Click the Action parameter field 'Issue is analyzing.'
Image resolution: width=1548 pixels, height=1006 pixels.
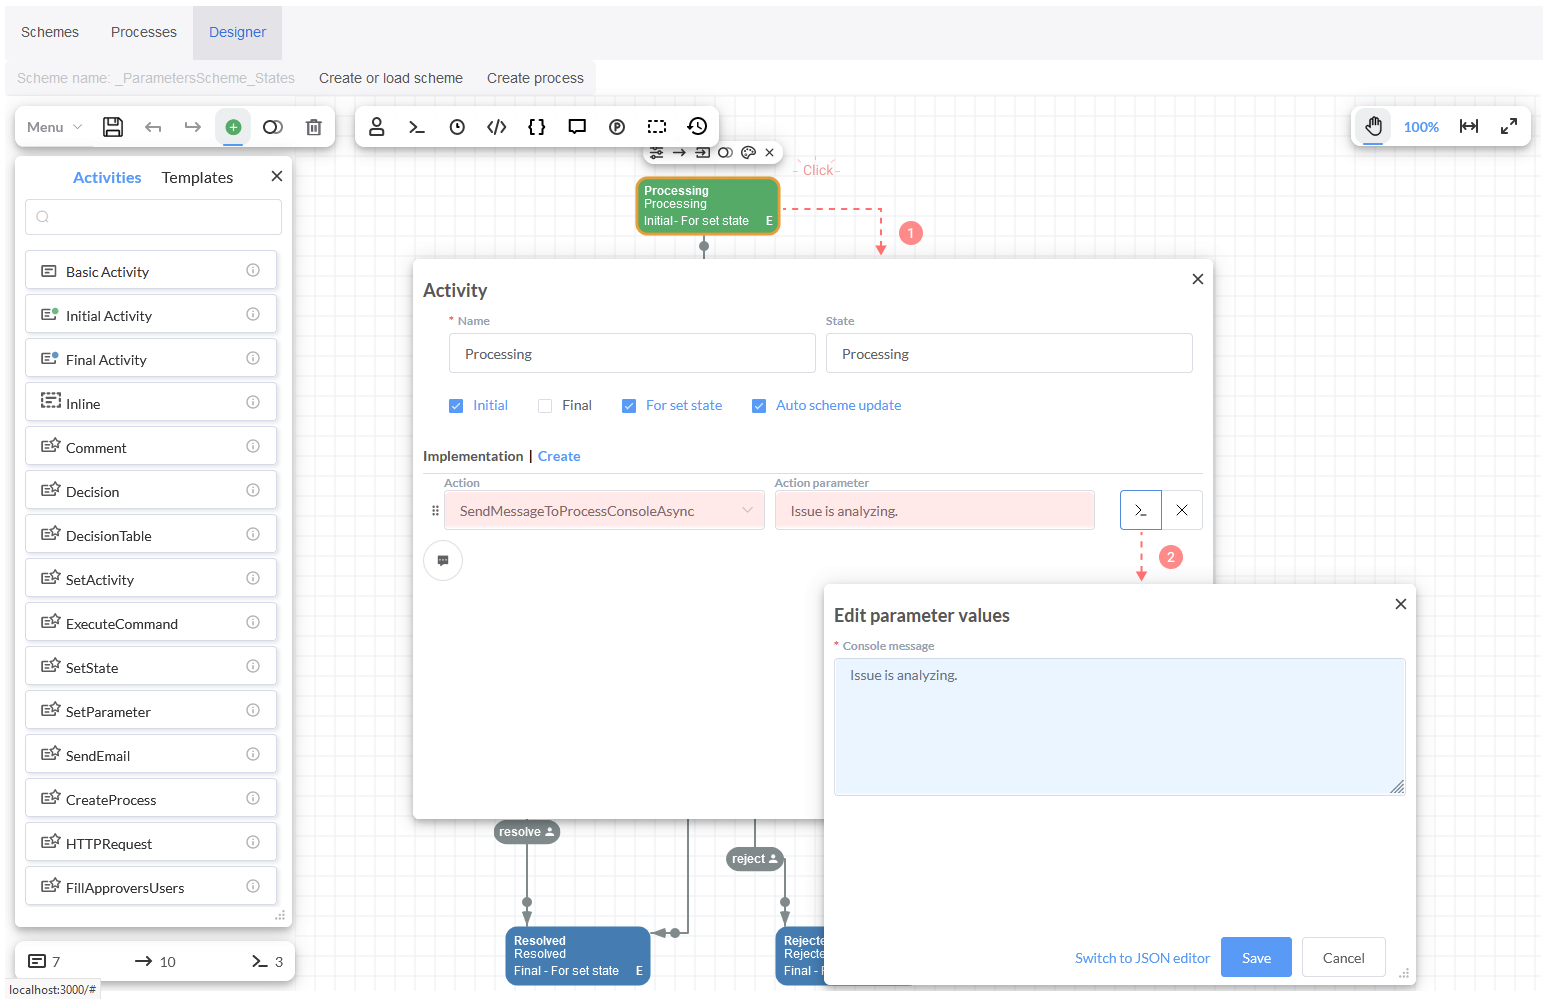point(935,511)
